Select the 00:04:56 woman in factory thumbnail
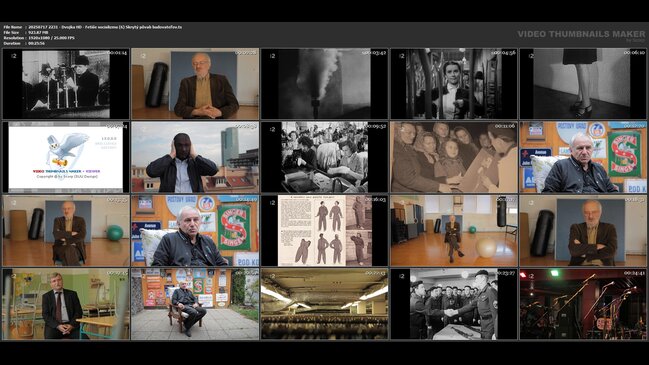Viewport: 649px width, 365px height. [454, 84]
